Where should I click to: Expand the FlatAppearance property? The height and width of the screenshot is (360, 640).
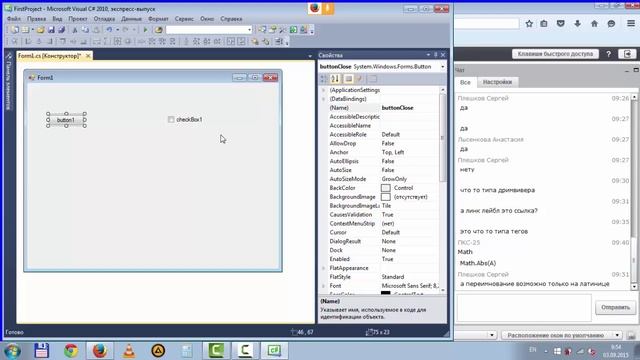tap(324, 268)
